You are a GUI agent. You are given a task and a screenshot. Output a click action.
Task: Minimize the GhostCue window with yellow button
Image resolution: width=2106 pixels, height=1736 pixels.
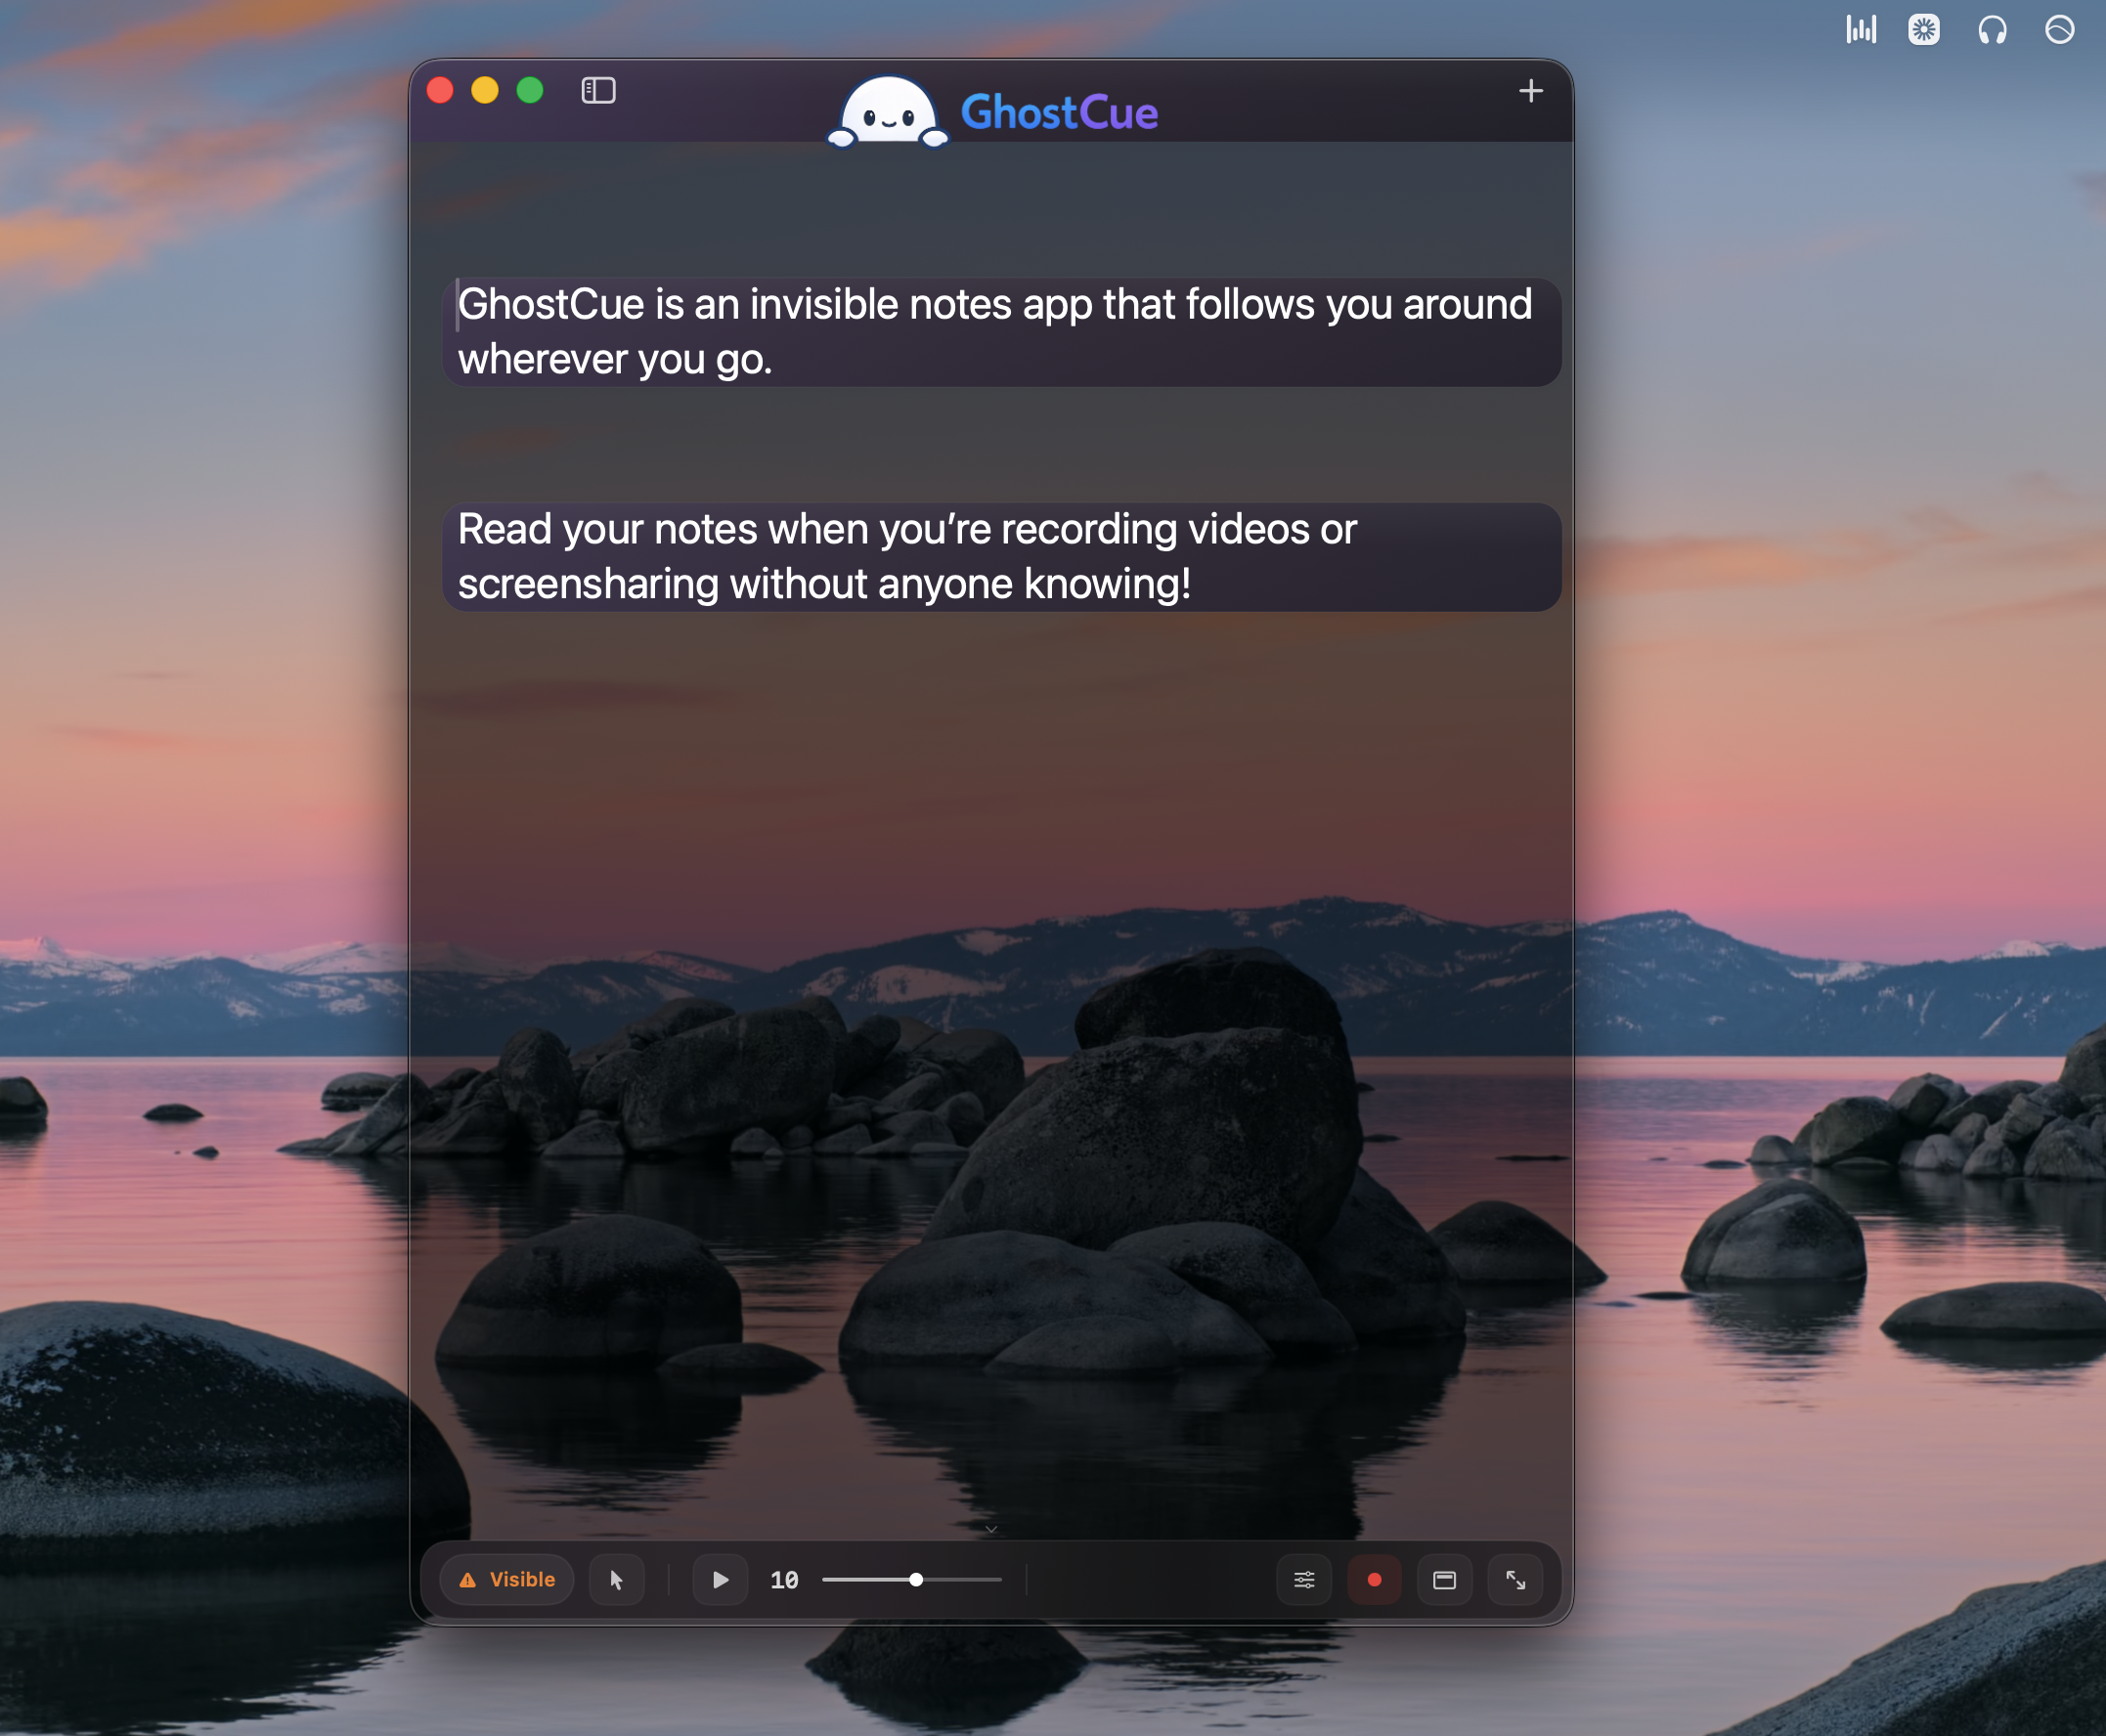coord(485,90)
